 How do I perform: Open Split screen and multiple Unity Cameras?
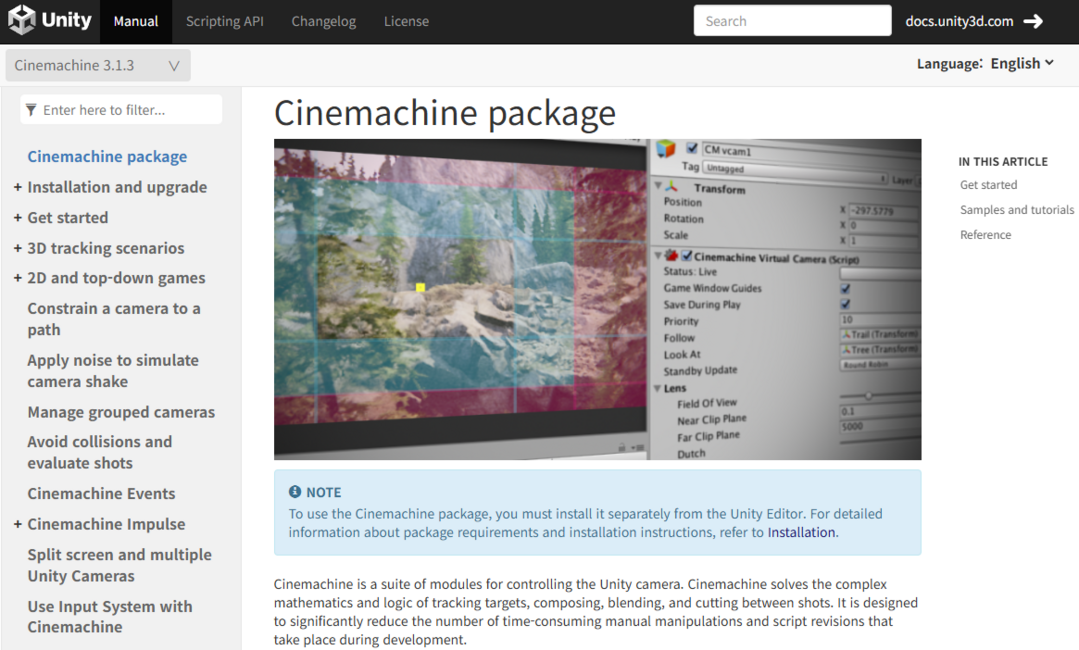tap(120, 565)
